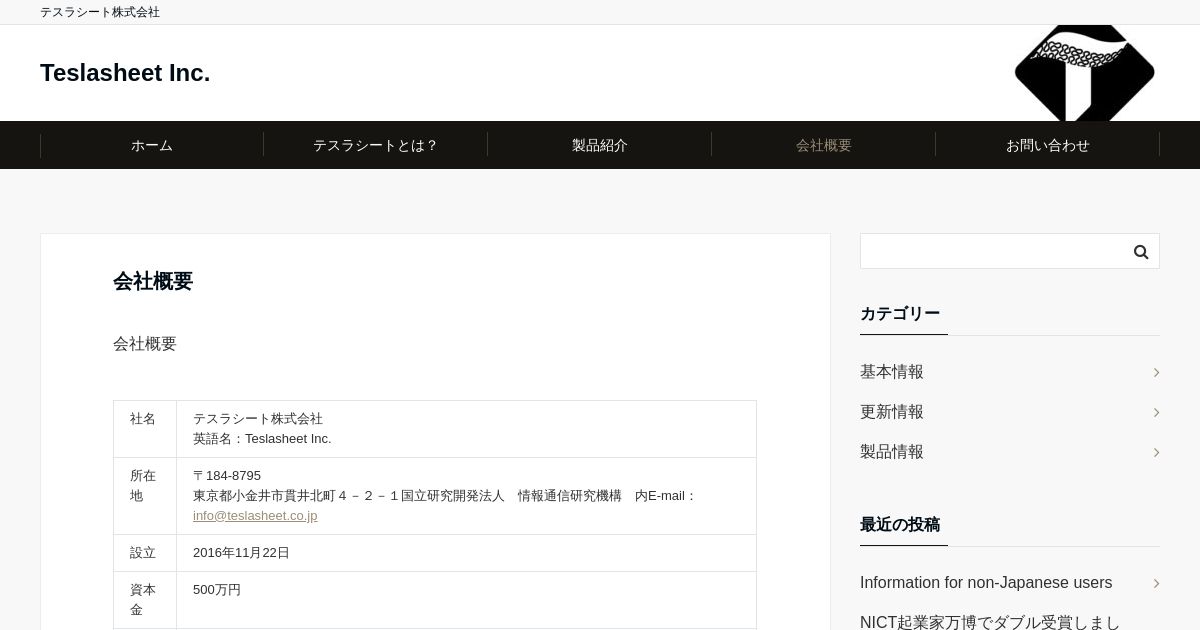Click テスラシート株式会社 in the top bar
The width and height of the screenshot is (1200, 630).
coord(100,12)
